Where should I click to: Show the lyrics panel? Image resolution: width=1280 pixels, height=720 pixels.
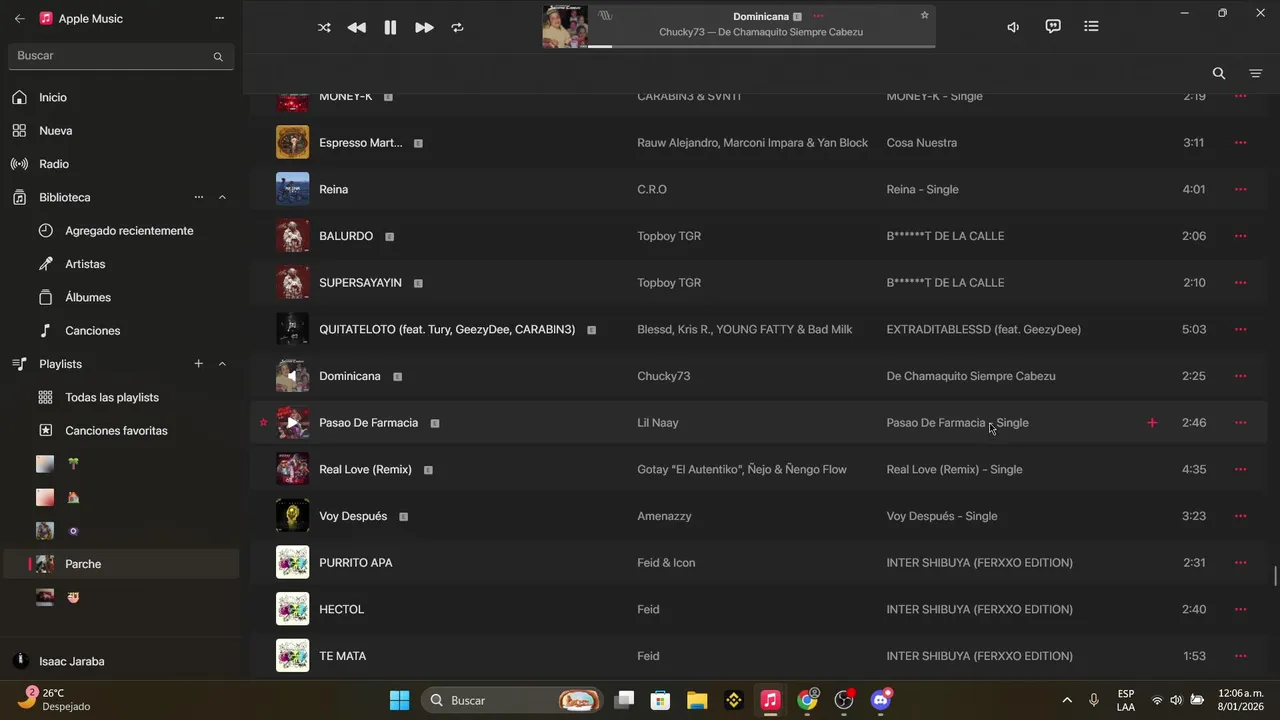(1053, 27)
